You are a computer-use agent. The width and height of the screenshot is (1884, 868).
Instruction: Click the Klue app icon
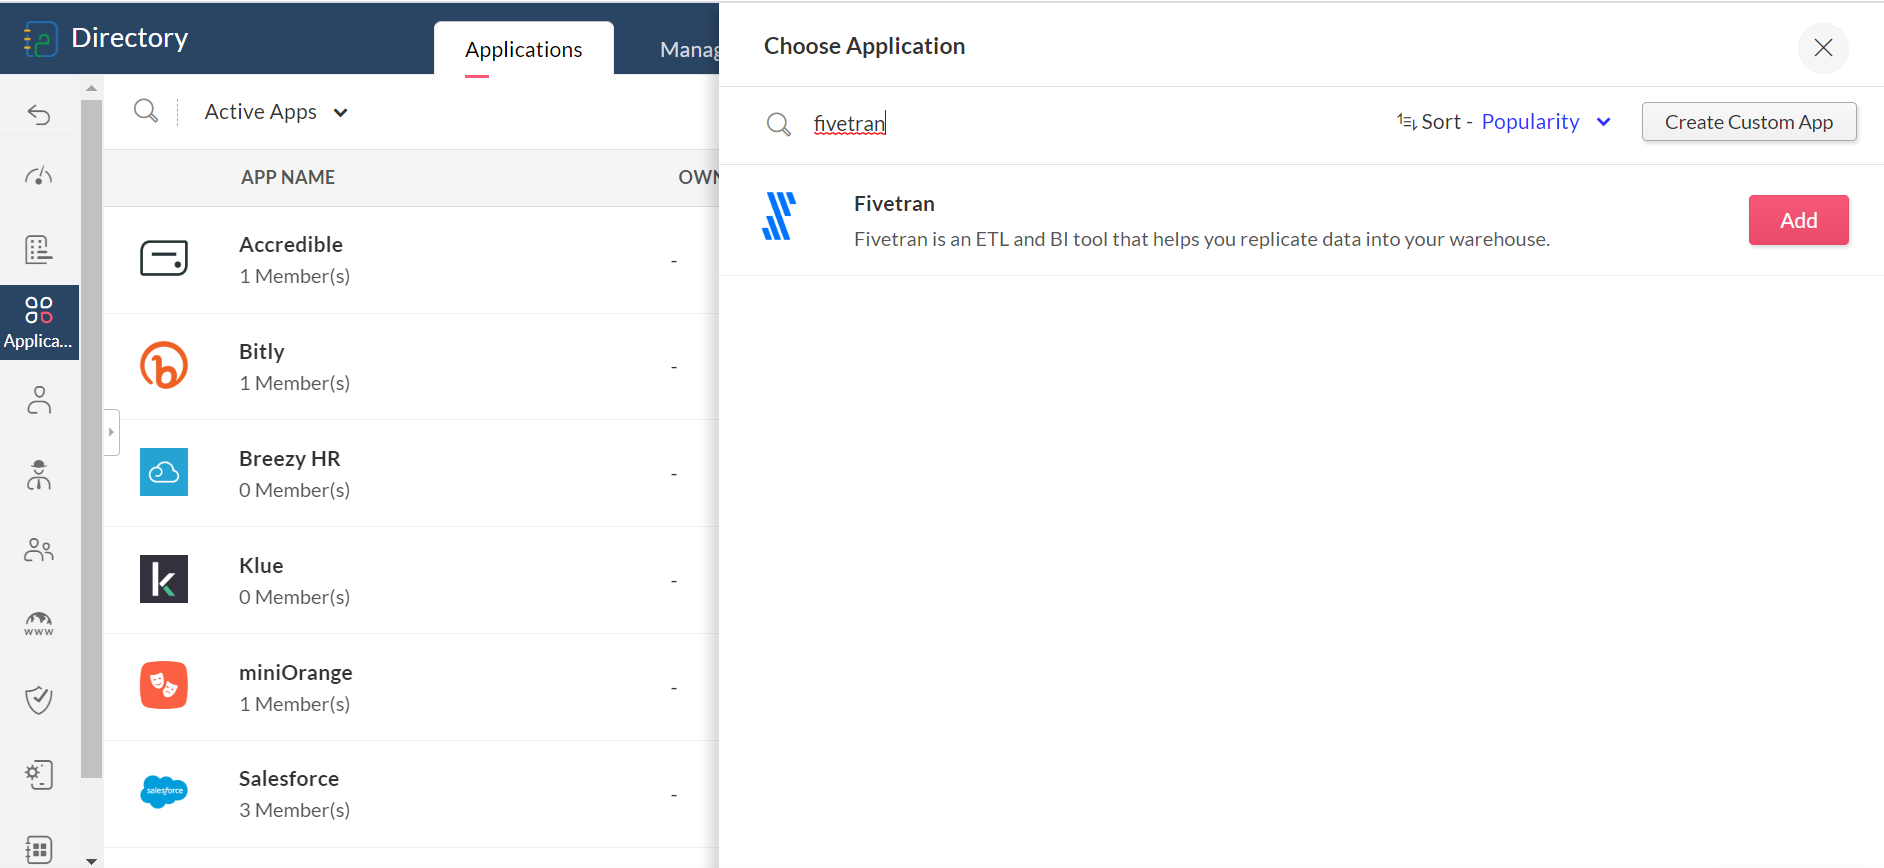pos(164,579)
